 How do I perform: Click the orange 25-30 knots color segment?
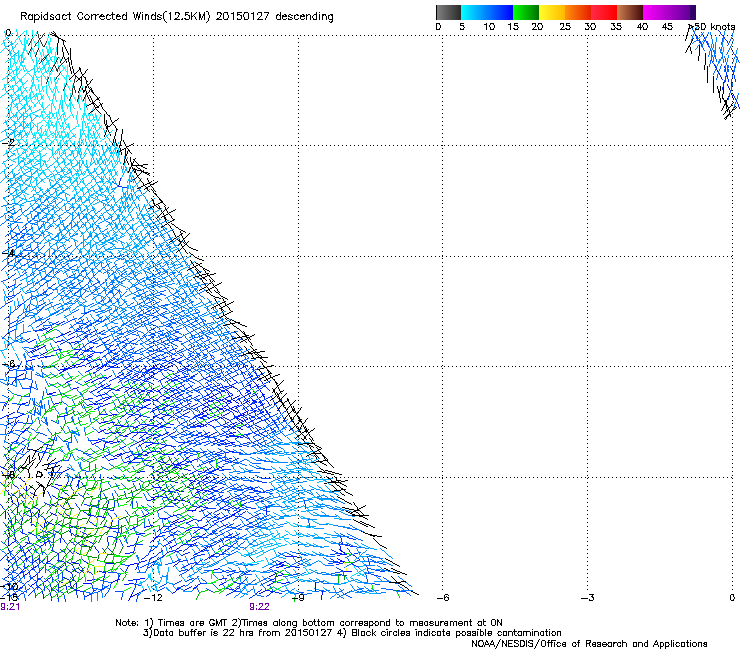pyautogui.click(x=578, y=12)
